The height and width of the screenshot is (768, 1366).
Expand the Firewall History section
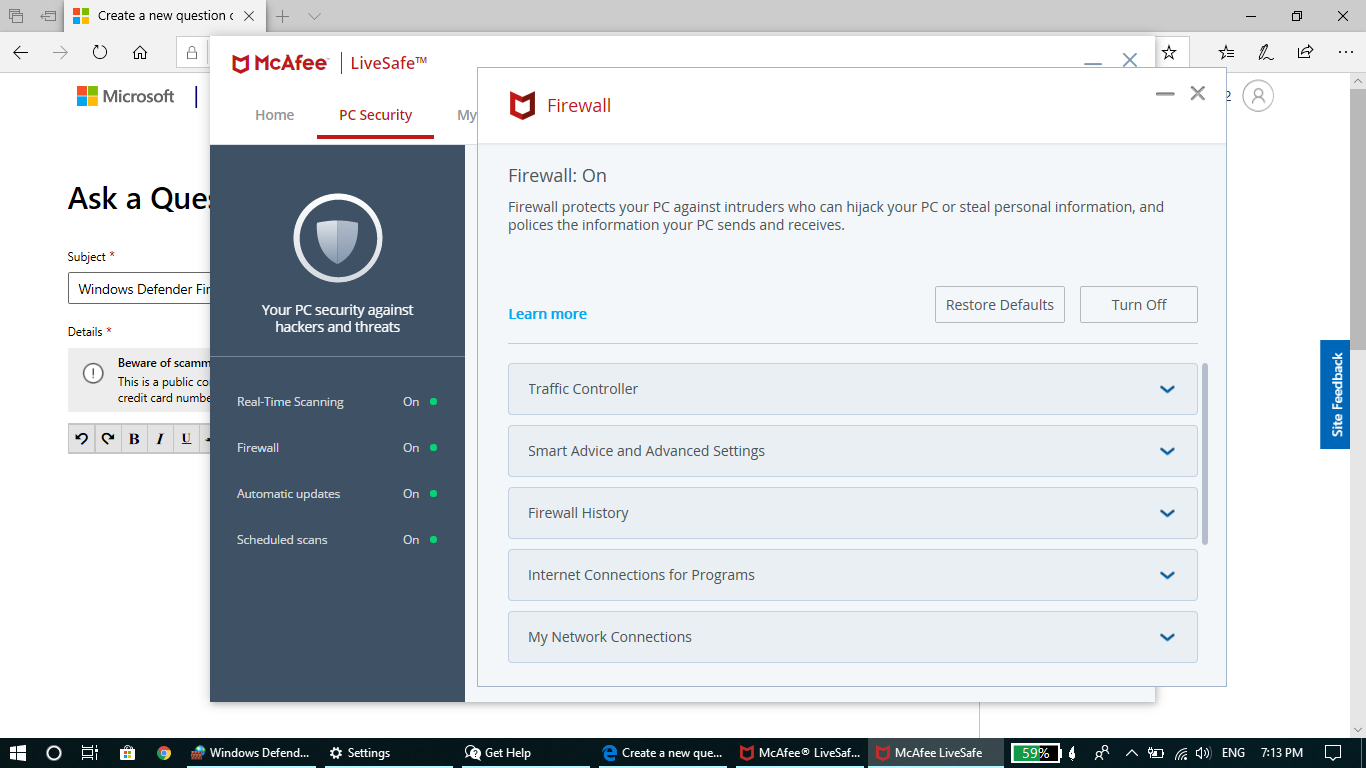tap(853, 513)
